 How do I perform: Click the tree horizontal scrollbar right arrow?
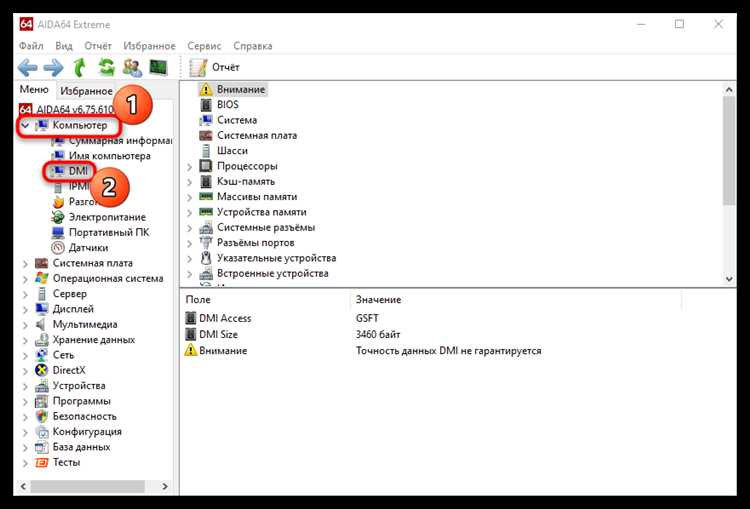pyautogui.click(x=165, y=487)
